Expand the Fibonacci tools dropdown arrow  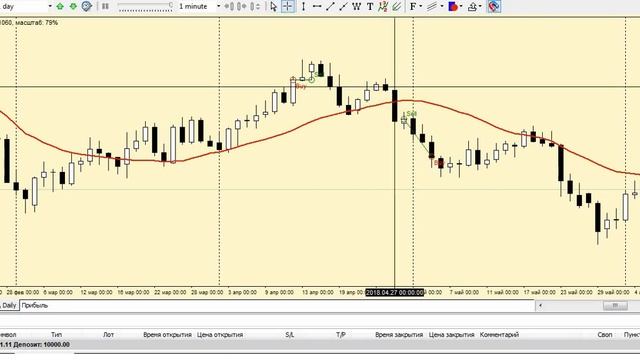tap(420, 7)
